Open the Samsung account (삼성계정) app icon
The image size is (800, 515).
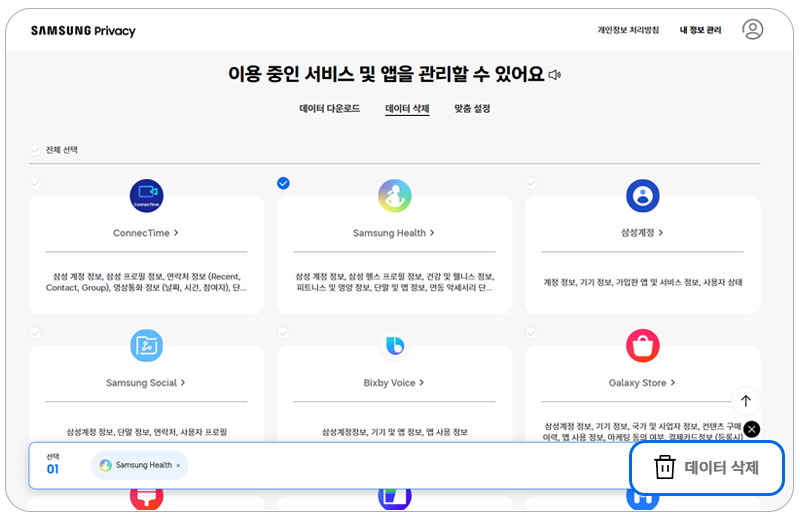point(642,196)
